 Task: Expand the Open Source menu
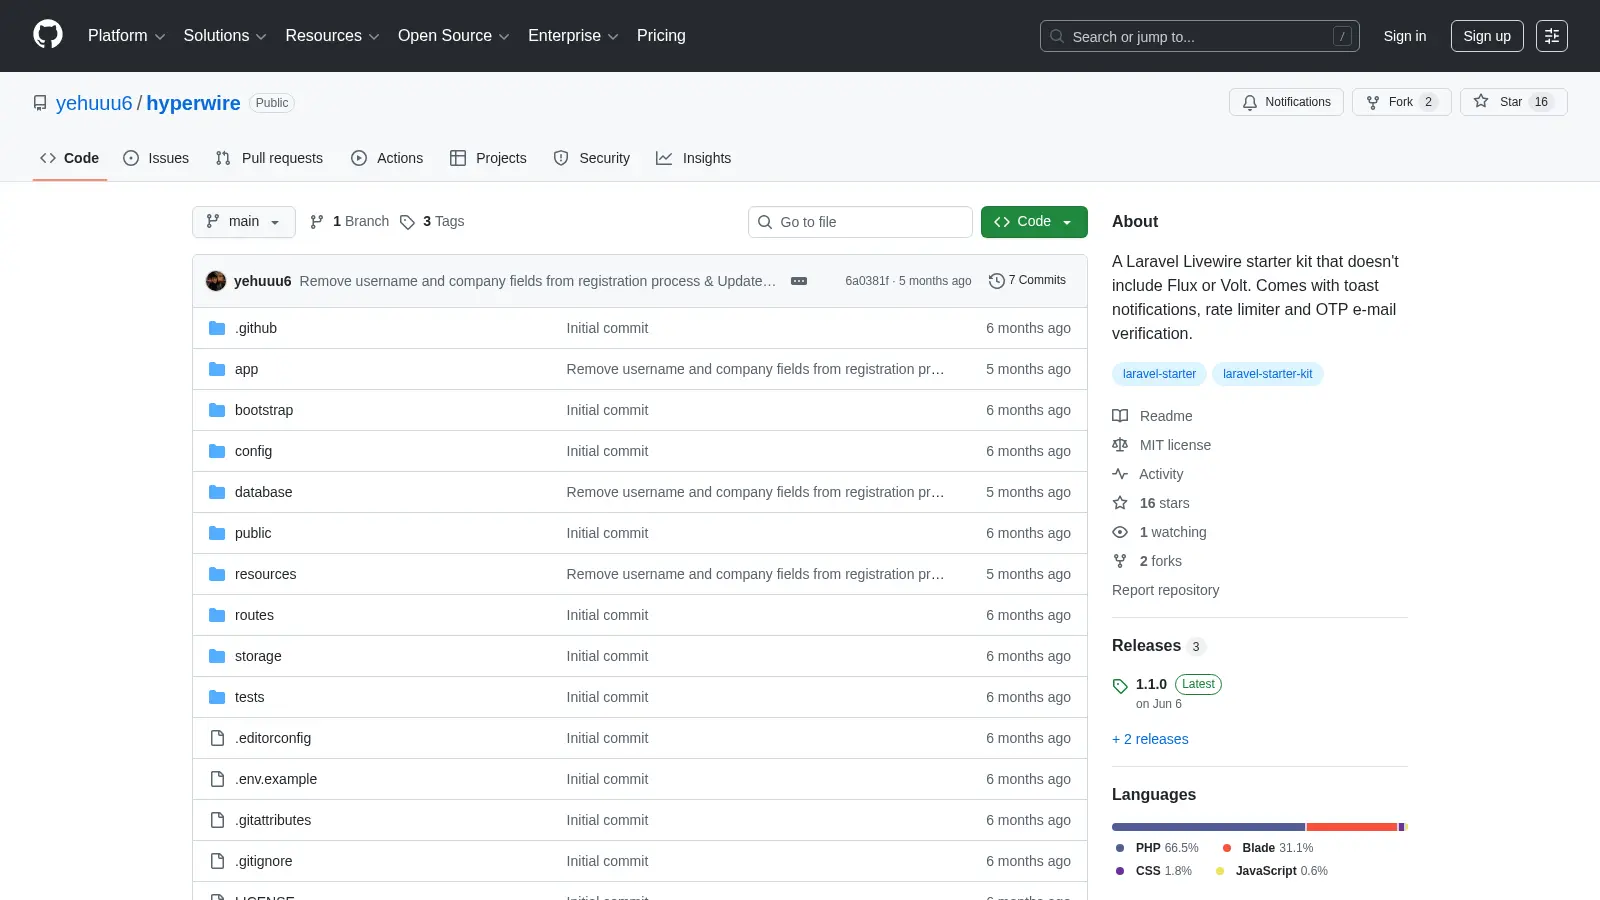click(x=454, y=36)
